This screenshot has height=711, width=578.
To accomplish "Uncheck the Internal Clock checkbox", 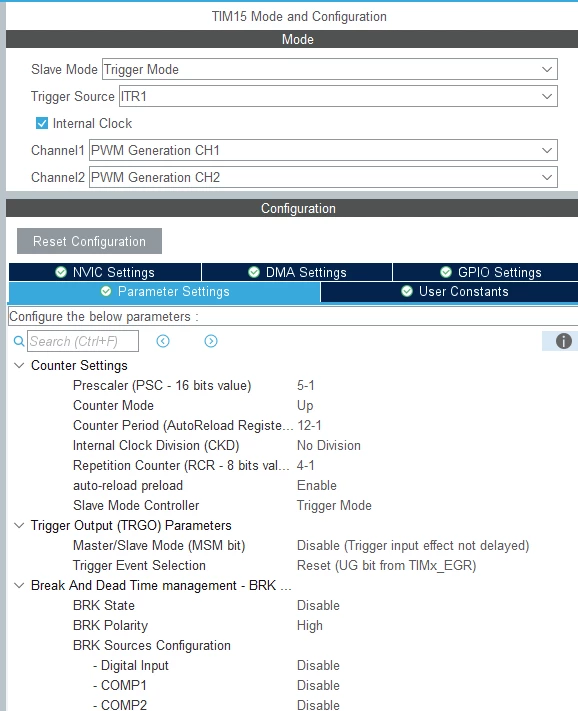I will [x=42, y=123].
